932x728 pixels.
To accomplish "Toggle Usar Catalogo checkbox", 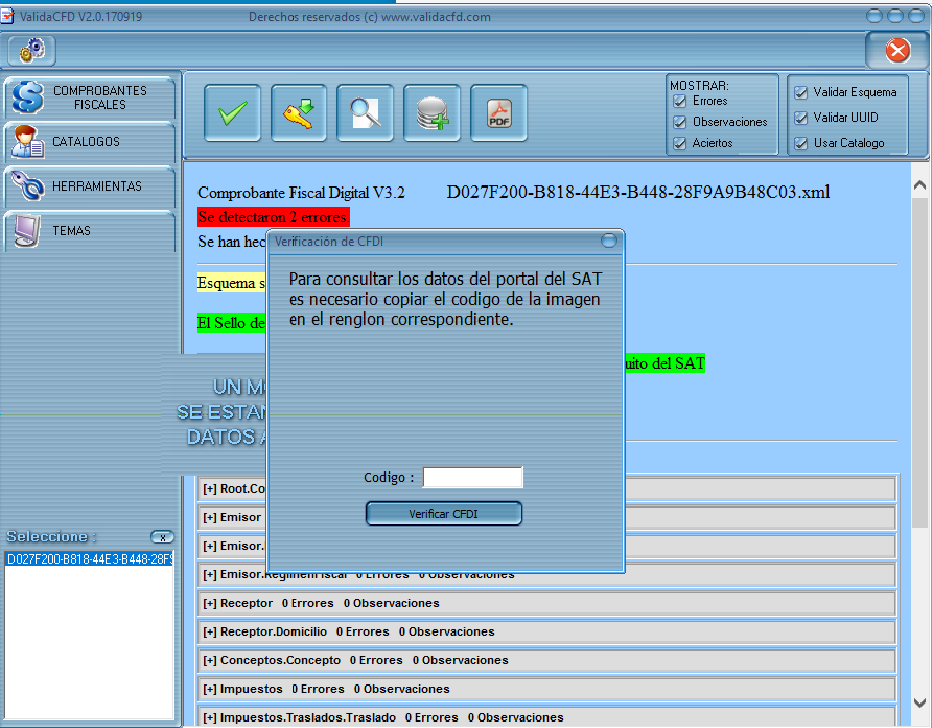I will [801, 143].
